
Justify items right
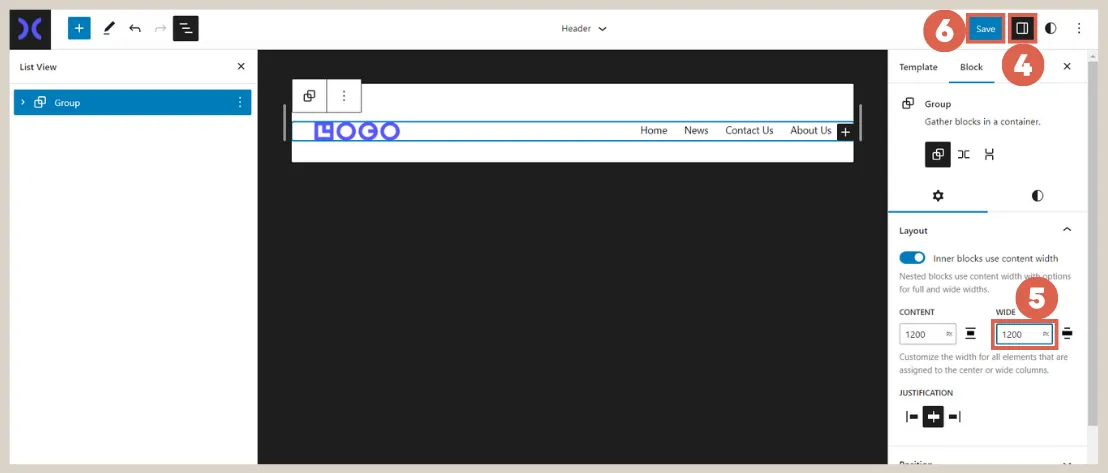pos(954,417)
